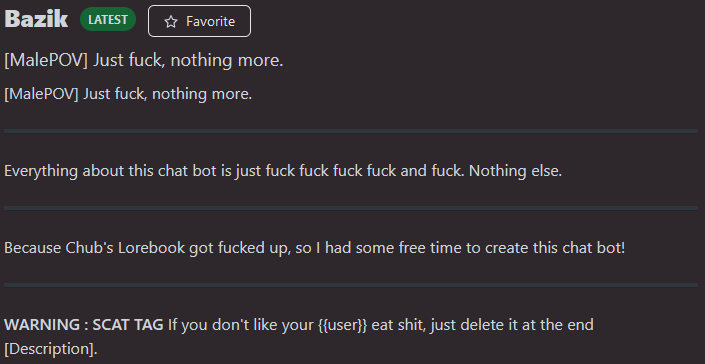Click the first horizontal divider line
The width and height of the screenshot is (705, 364).
(x=351, y=131)
